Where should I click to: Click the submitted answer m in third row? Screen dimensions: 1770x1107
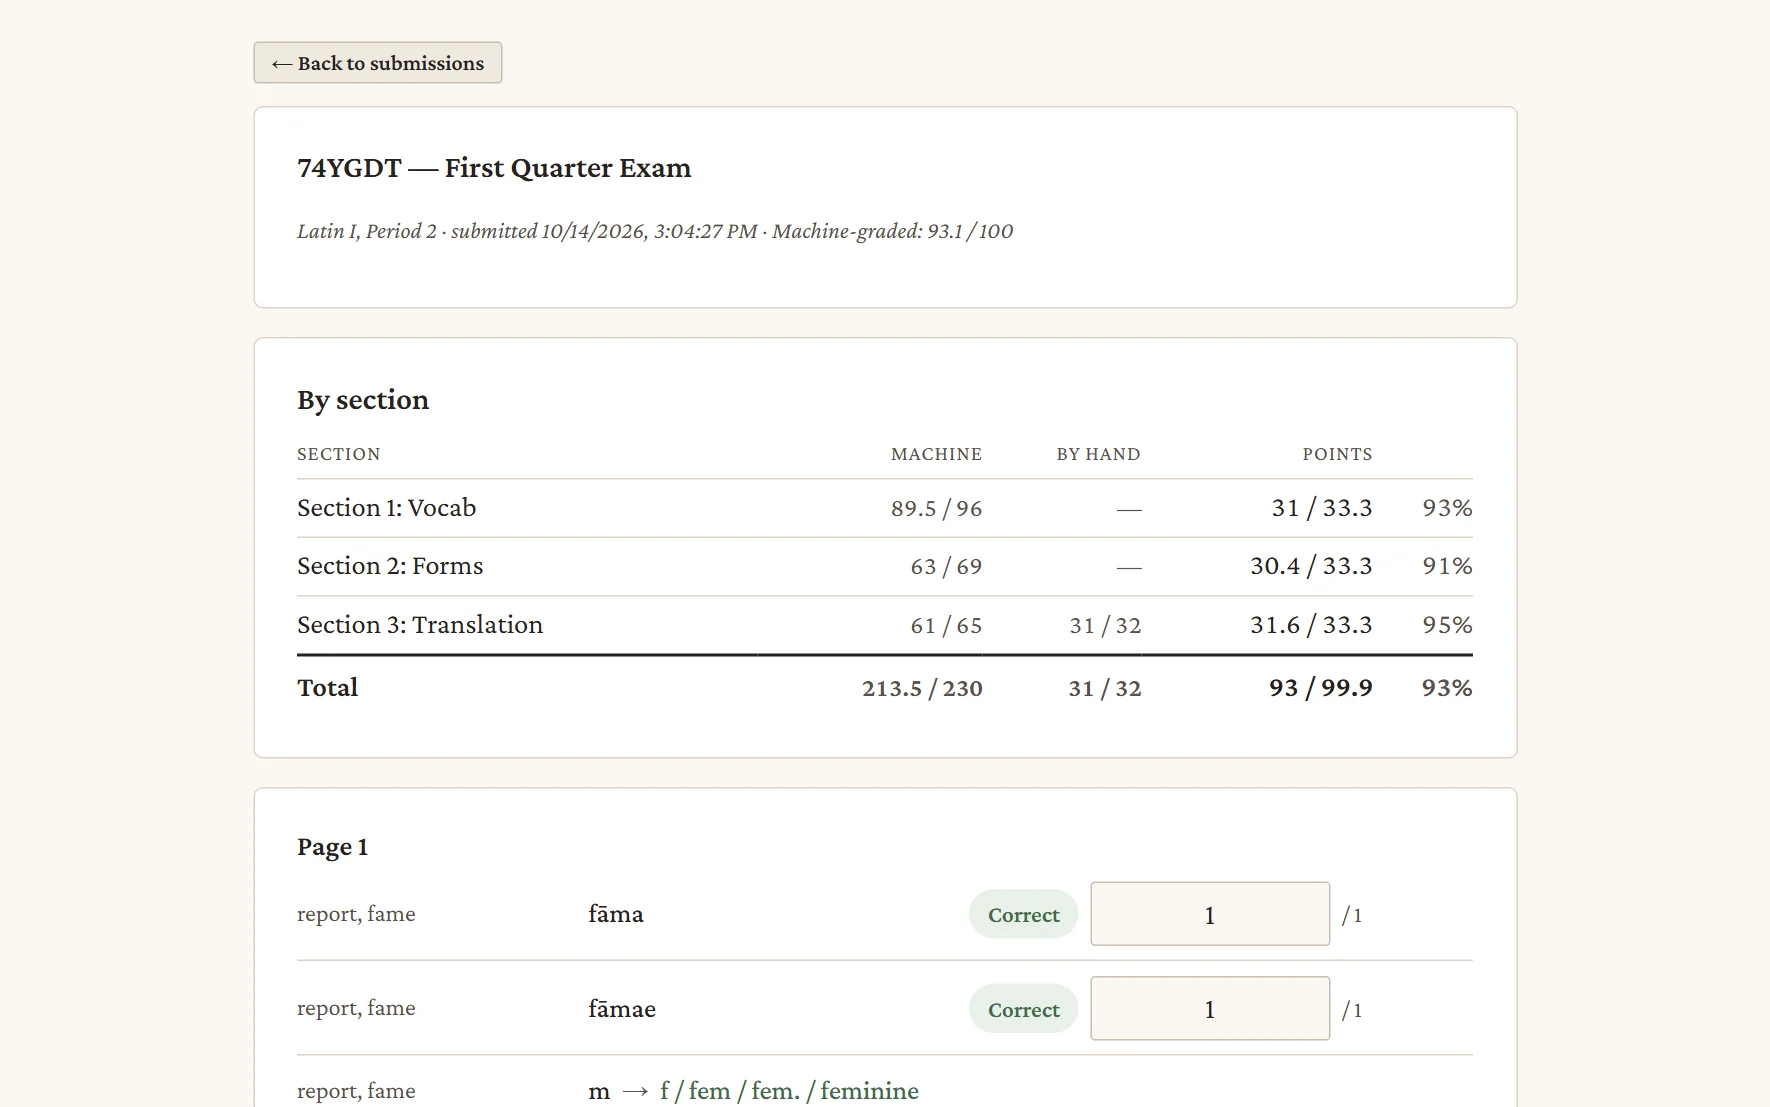click(599, 1092)
